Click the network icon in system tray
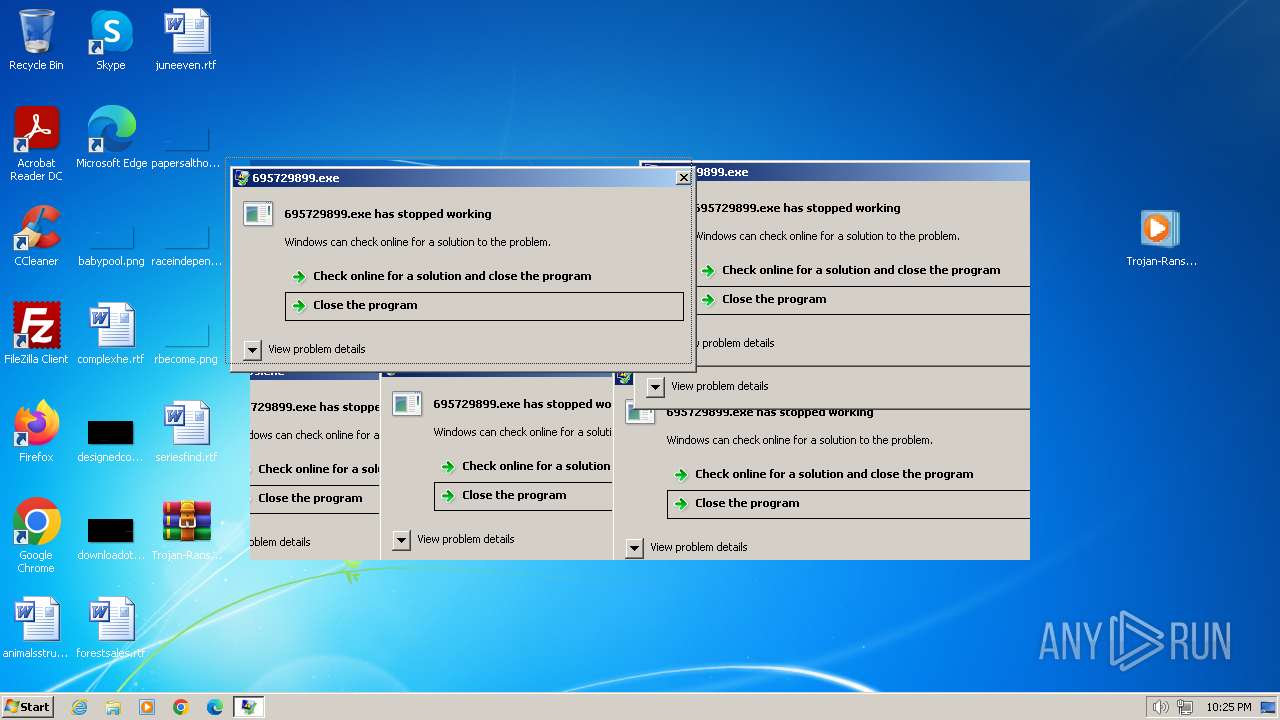The image size is (1280, 720). 1186,707
